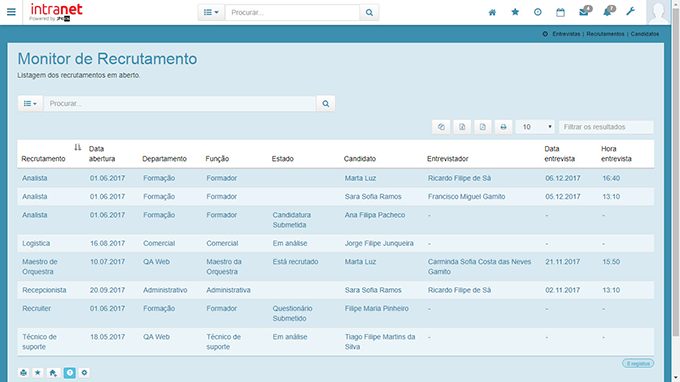Click bottom favorite star icon
The image size is (680, 382).
[38, 373]
